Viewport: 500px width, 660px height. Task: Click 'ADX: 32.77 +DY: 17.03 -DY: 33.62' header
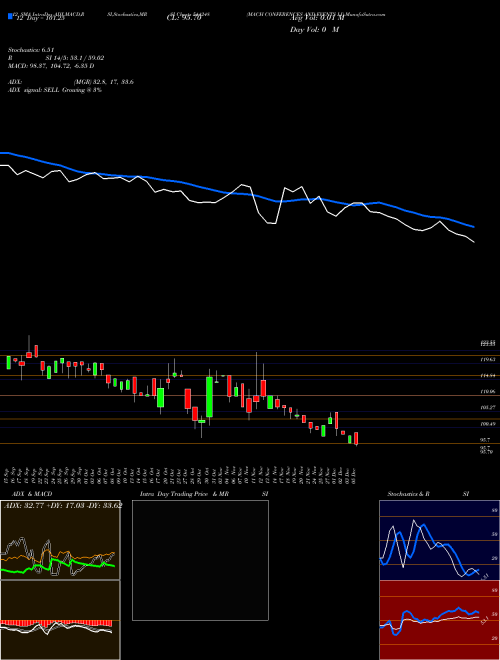63,506
